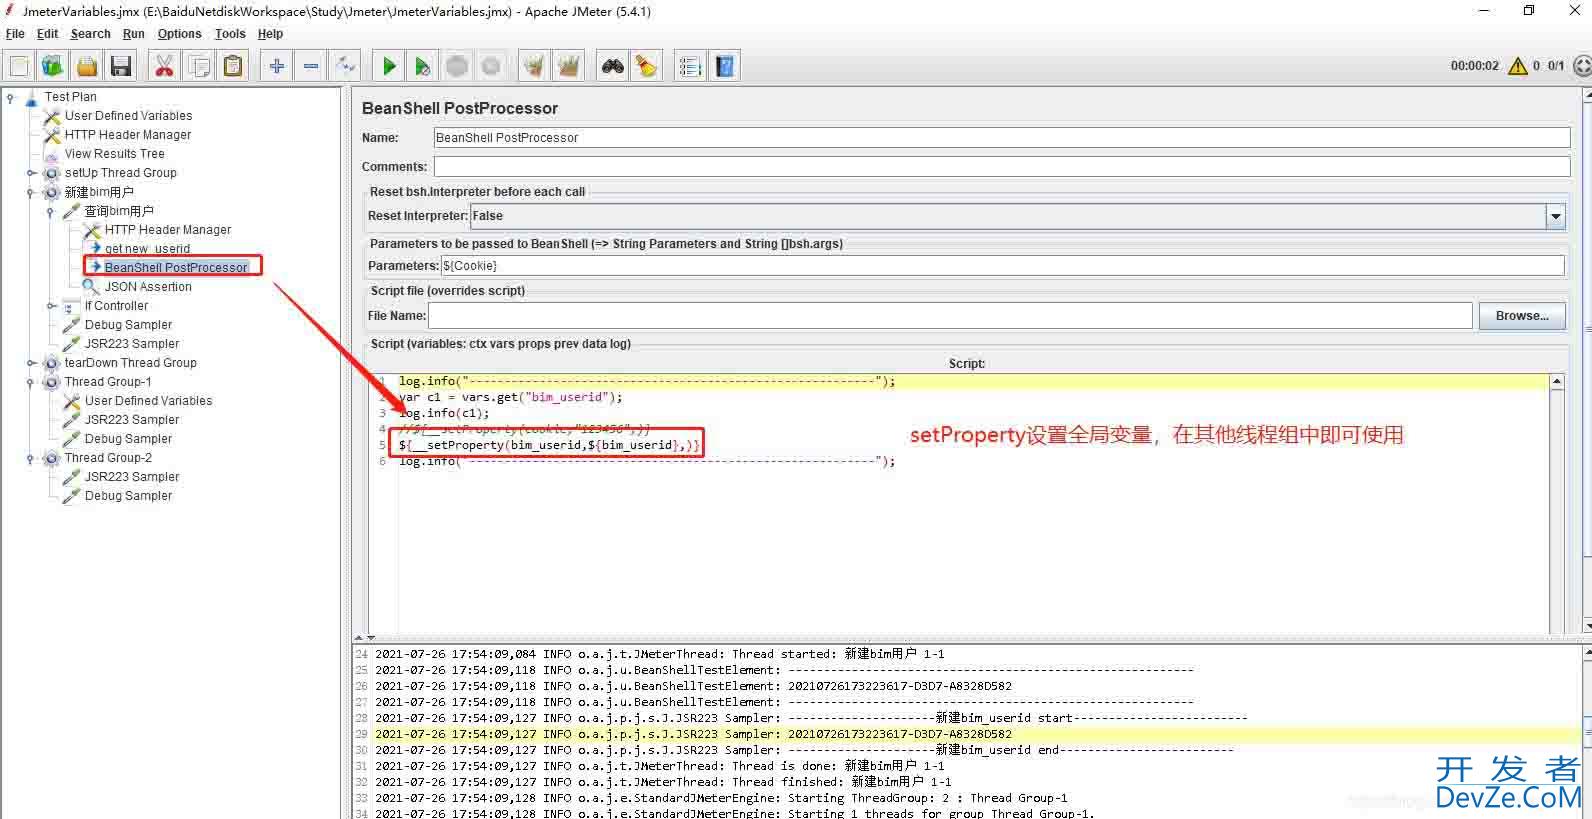The height and width of the screenshot is (819, 1592).
Task: Open the Reset Interpreter dropdown
Action: pyautogui.click(x=1555, y=216)
